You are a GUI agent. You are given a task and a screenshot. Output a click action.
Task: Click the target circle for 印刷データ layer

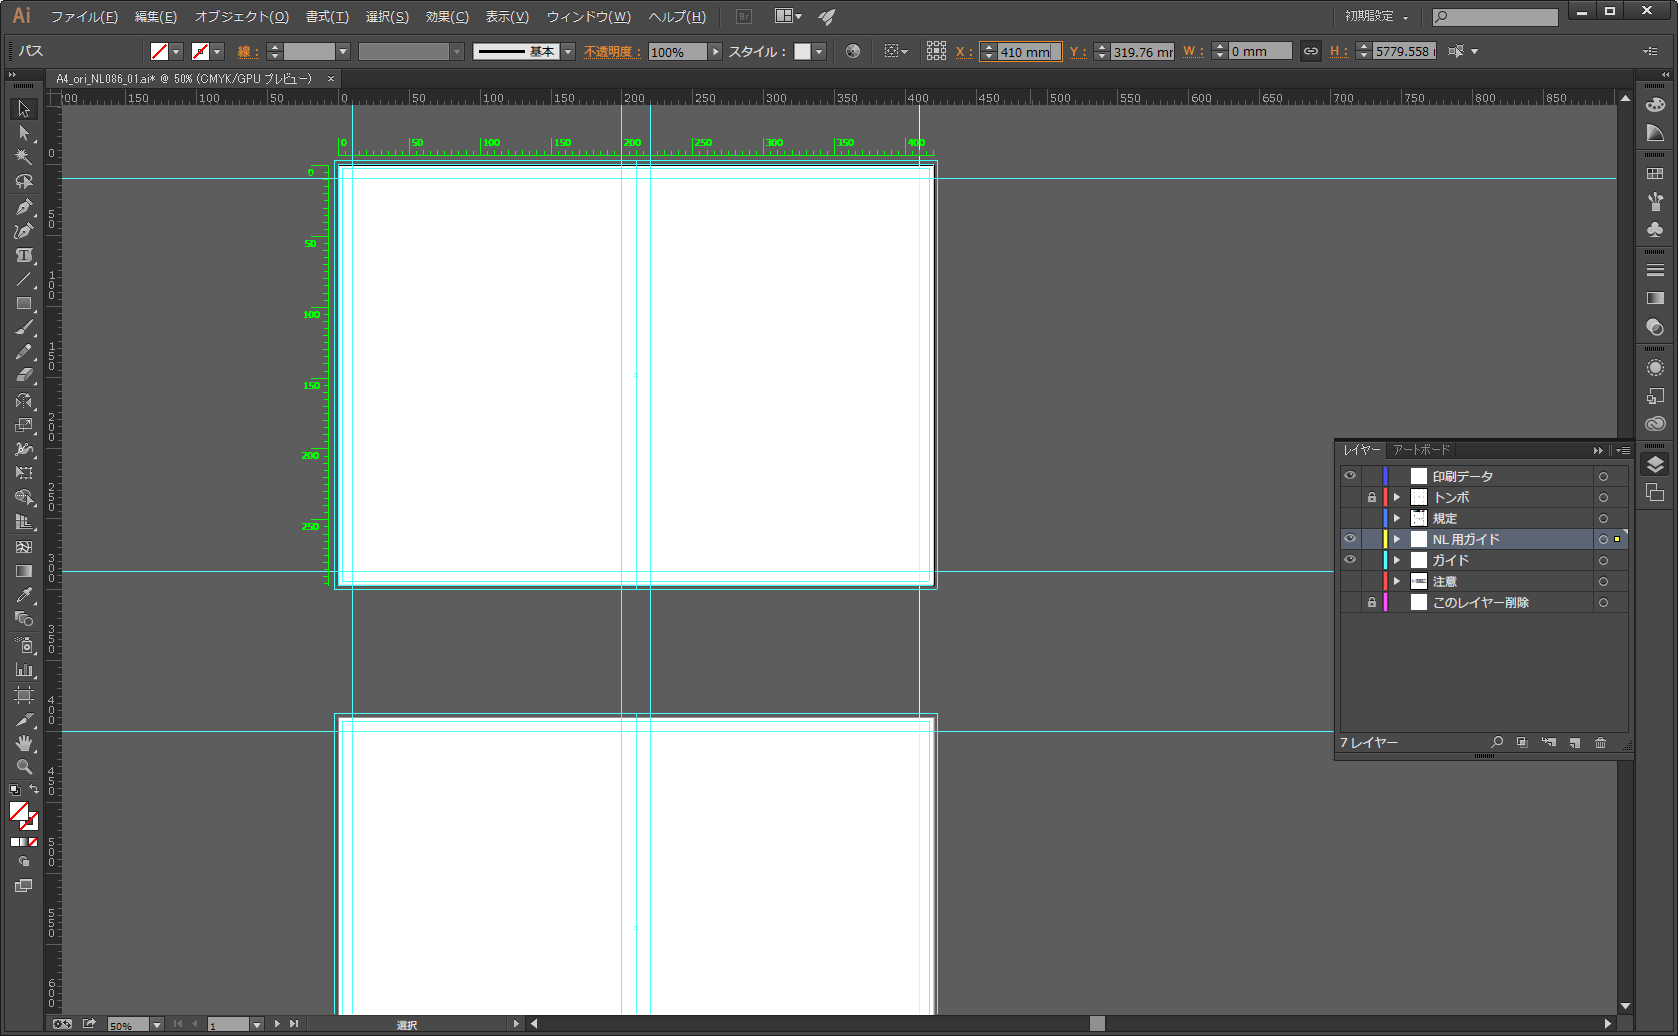1603,476
